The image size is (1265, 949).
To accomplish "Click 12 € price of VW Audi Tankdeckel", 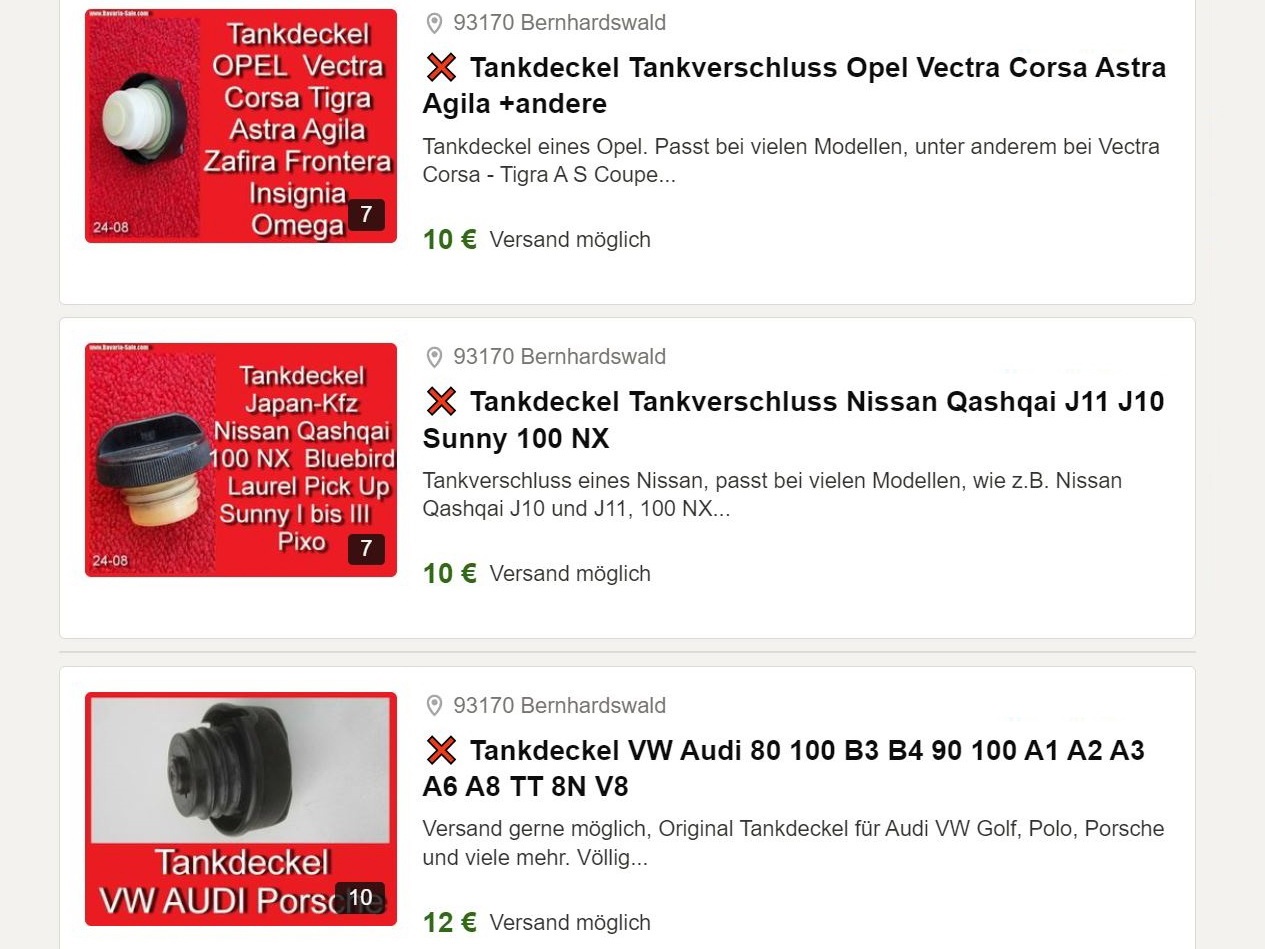I will coord(450,923).
